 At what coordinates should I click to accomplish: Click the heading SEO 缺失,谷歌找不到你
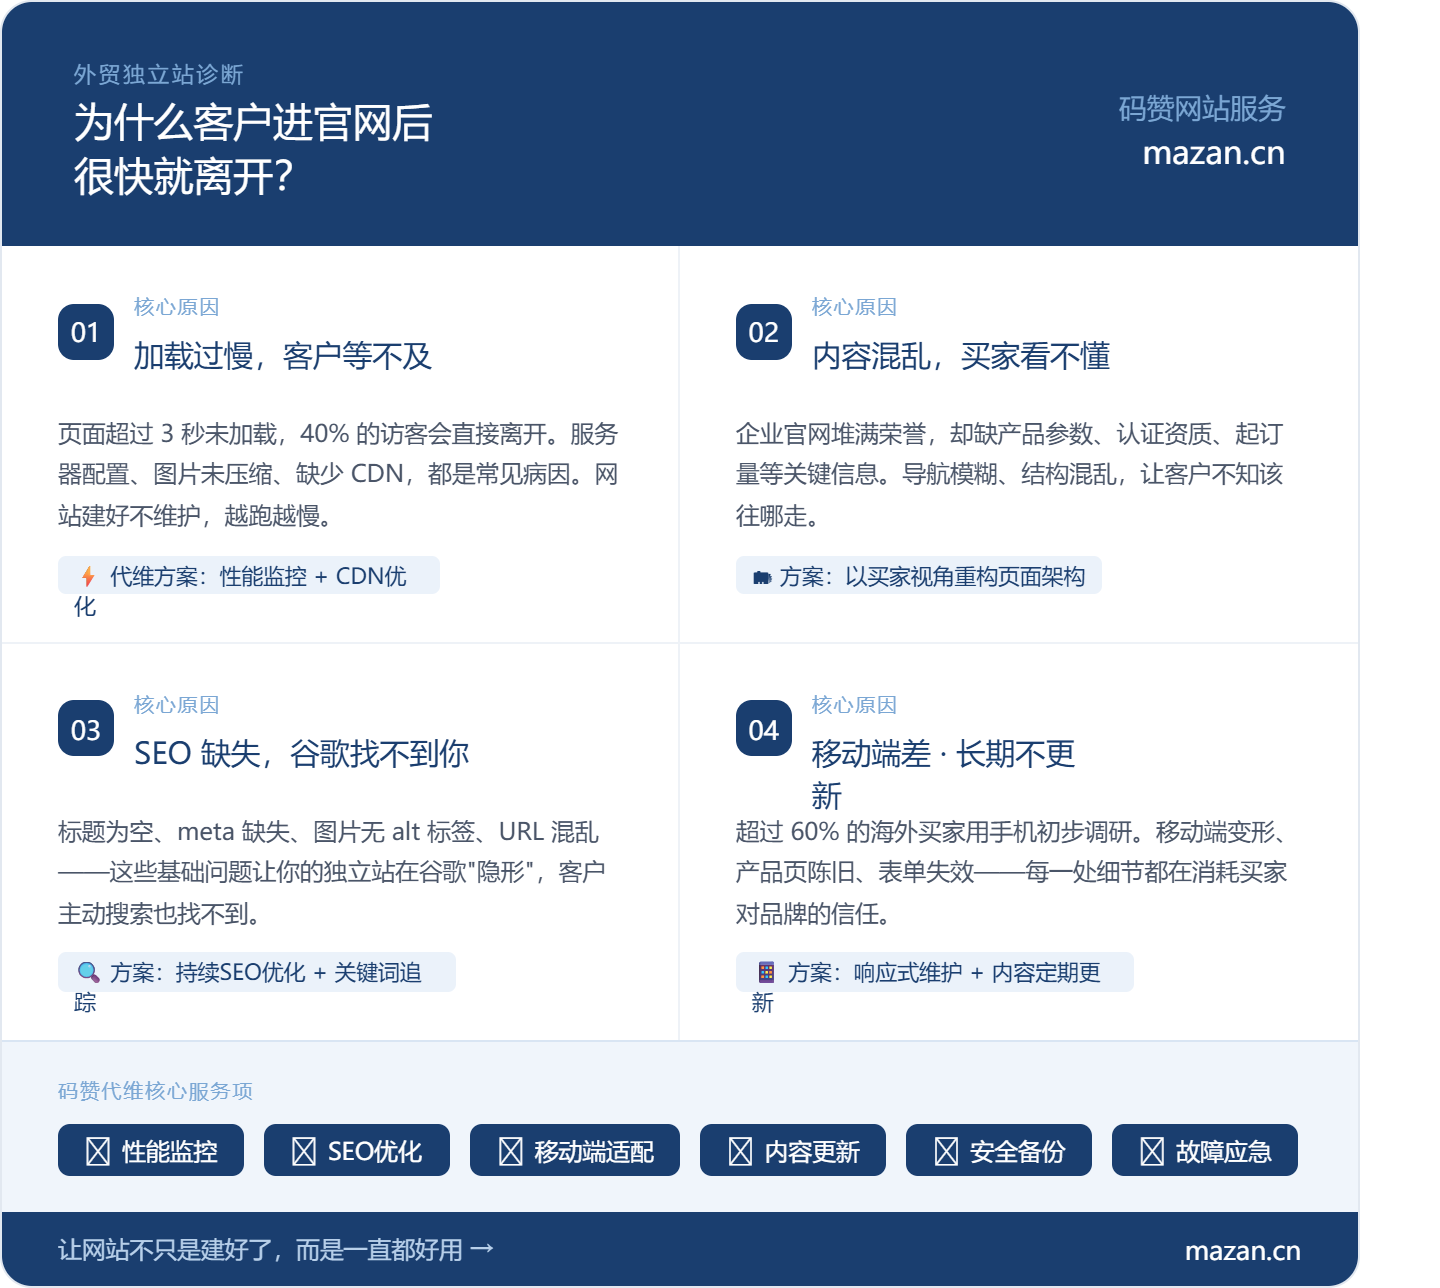coord(302,754)
